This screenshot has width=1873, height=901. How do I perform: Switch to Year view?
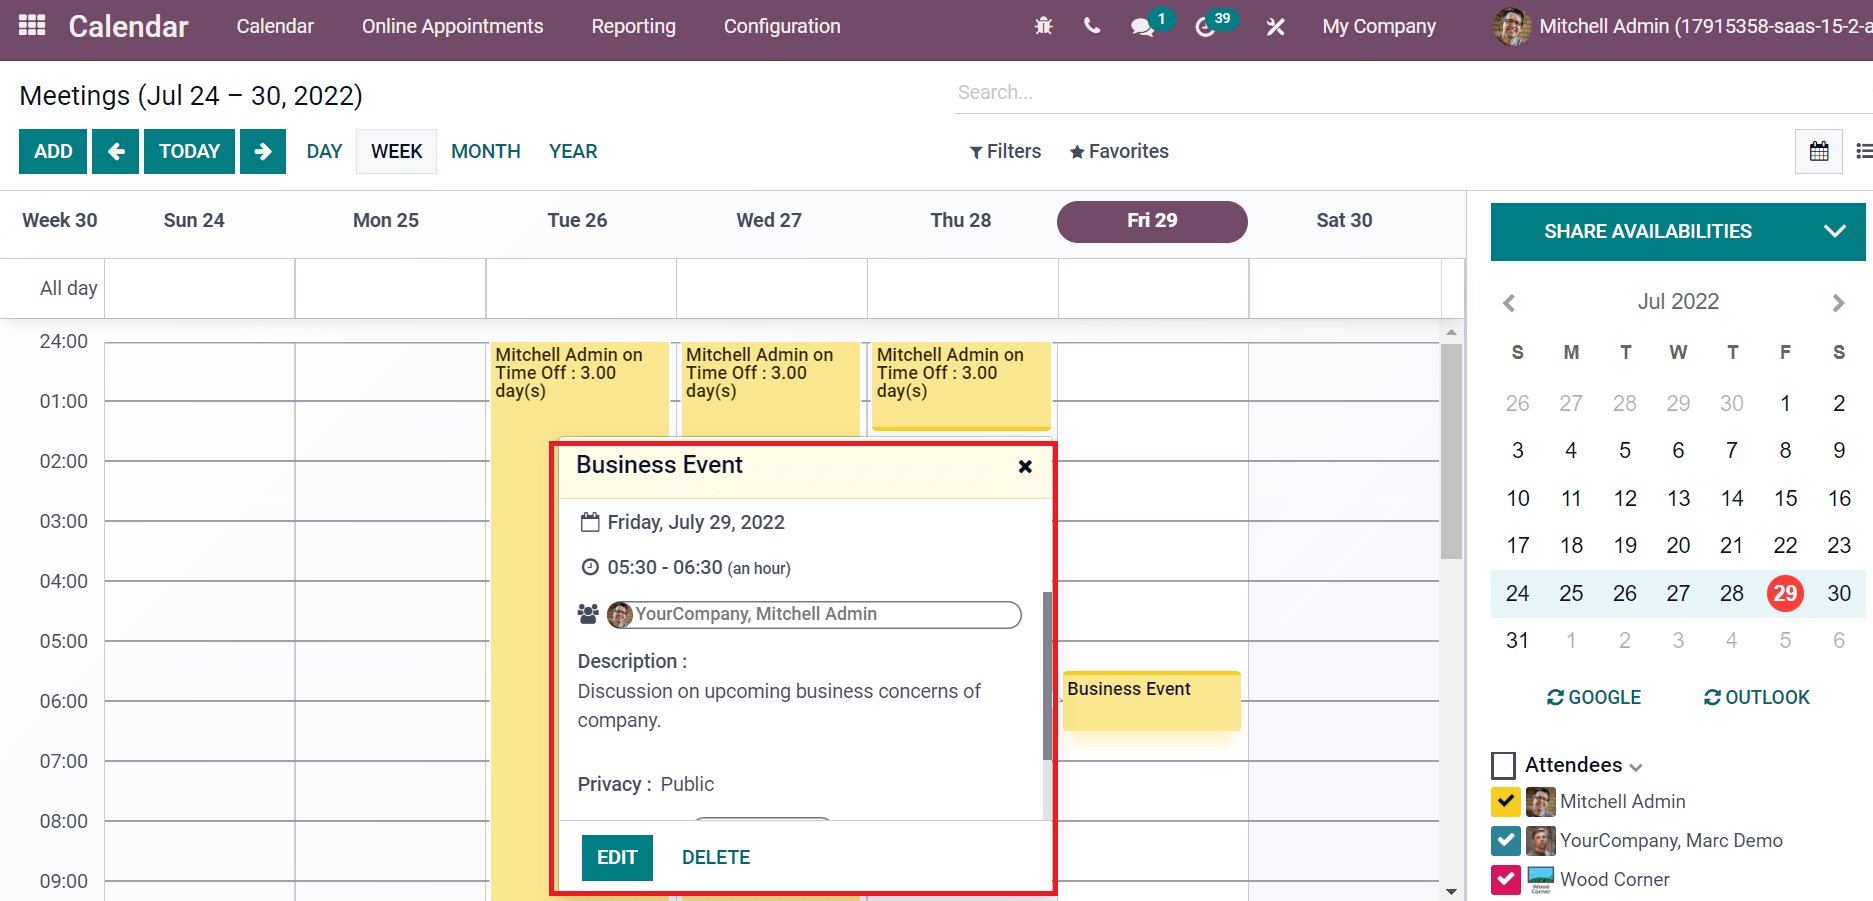(x=573, y=151)
